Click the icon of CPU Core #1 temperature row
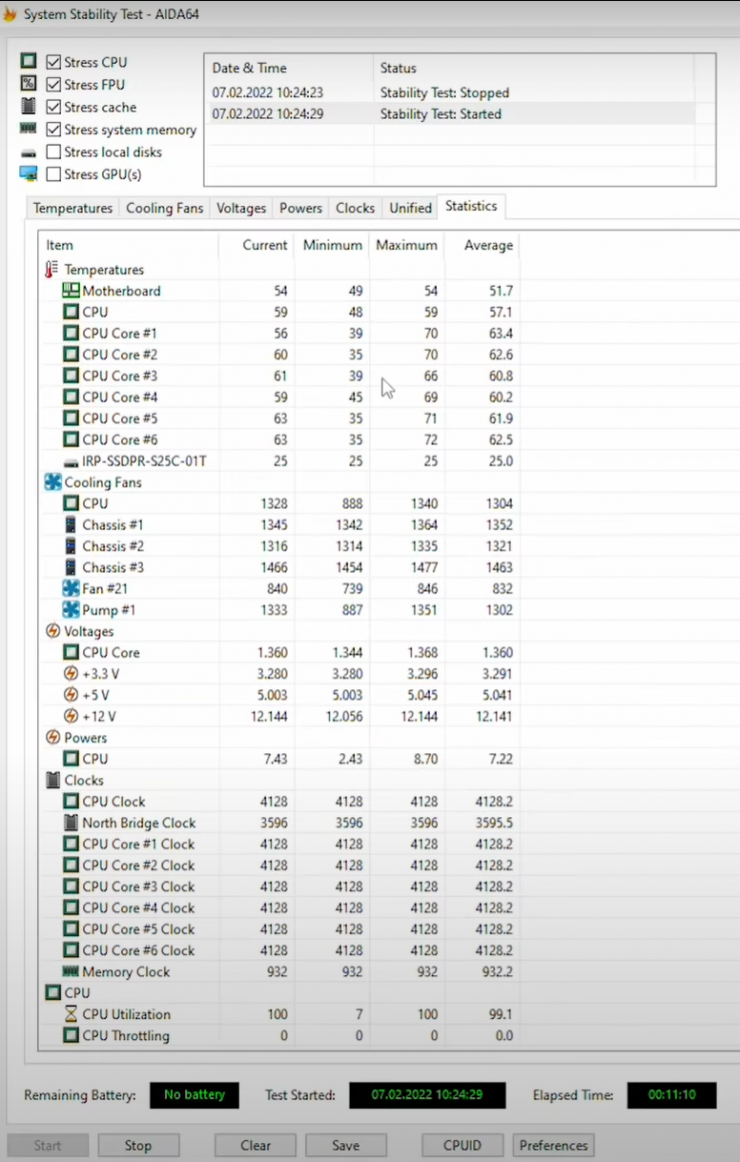This screenshot has width=740, height=1162. [x=70, y=333]
